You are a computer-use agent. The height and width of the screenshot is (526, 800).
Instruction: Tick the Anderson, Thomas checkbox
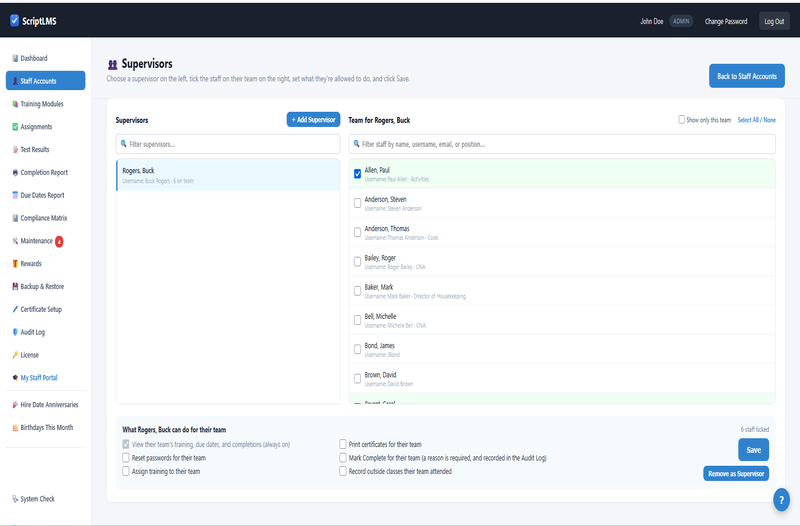tap(357, 232)
